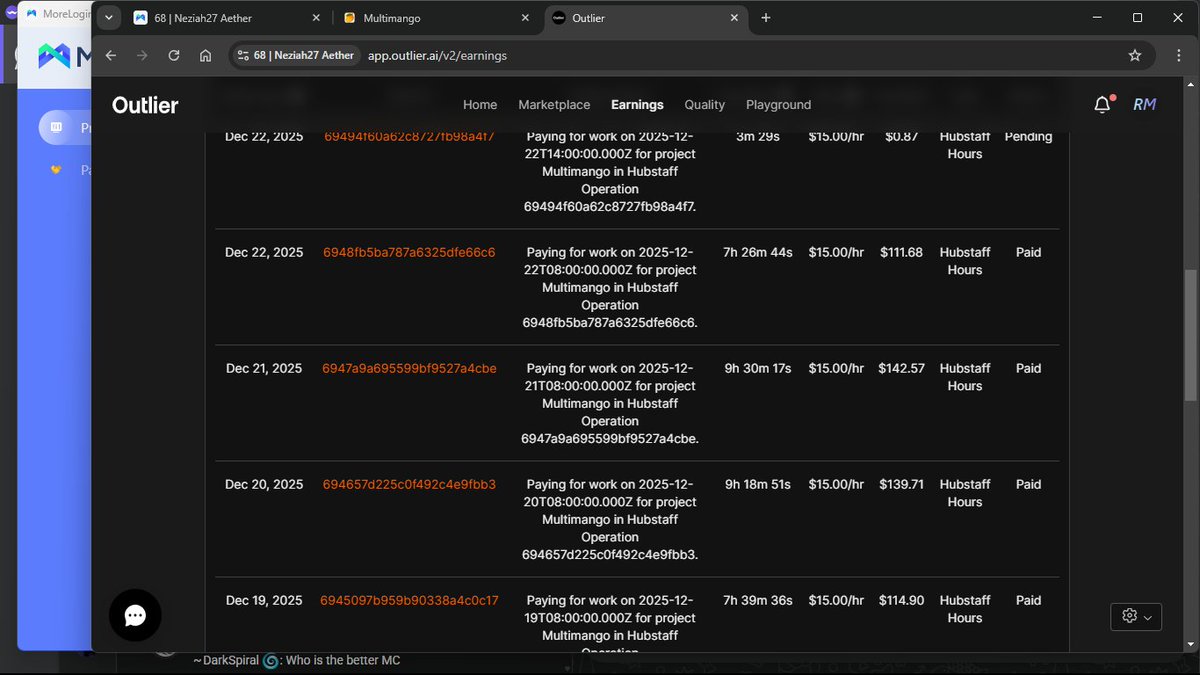Click the Outlier logo

145,105
